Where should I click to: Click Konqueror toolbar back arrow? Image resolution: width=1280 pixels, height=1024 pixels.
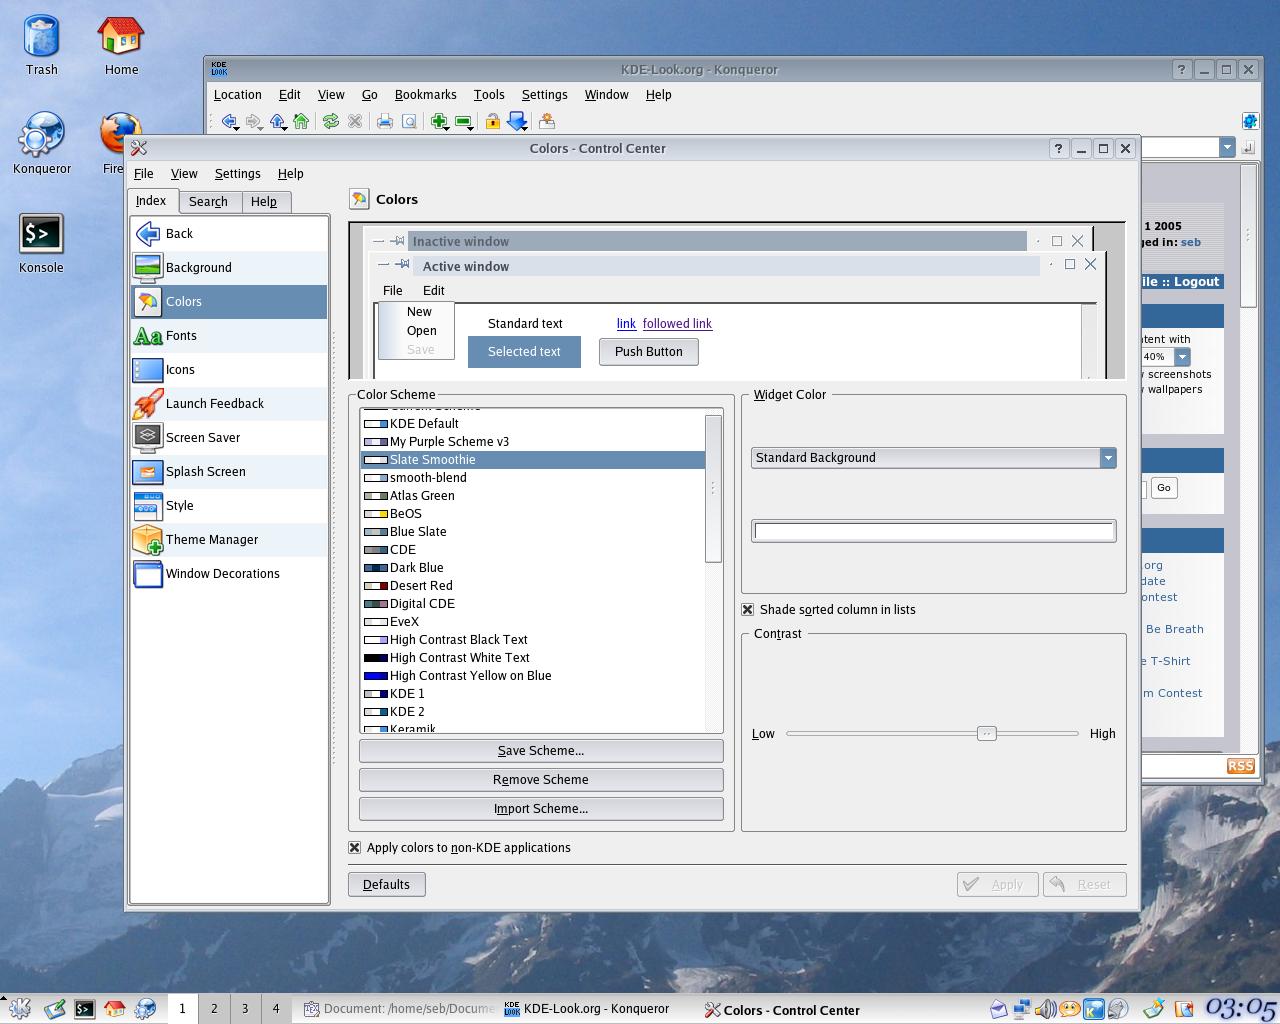[229, 121]
